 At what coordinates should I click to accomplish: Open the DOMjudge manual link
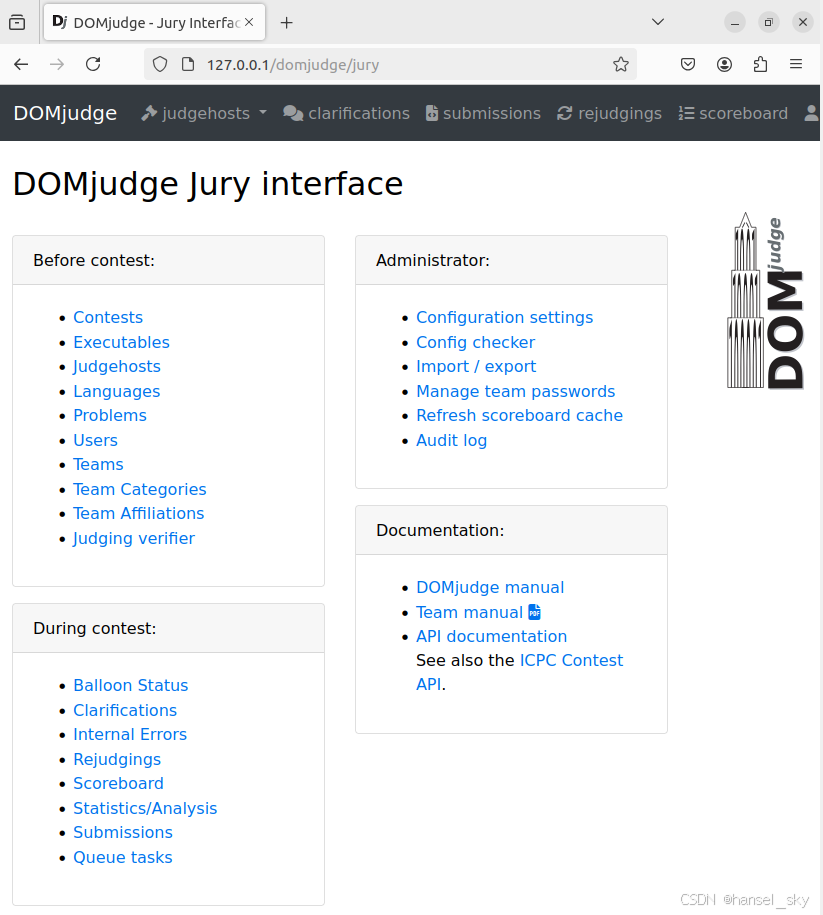coord(490,587)
